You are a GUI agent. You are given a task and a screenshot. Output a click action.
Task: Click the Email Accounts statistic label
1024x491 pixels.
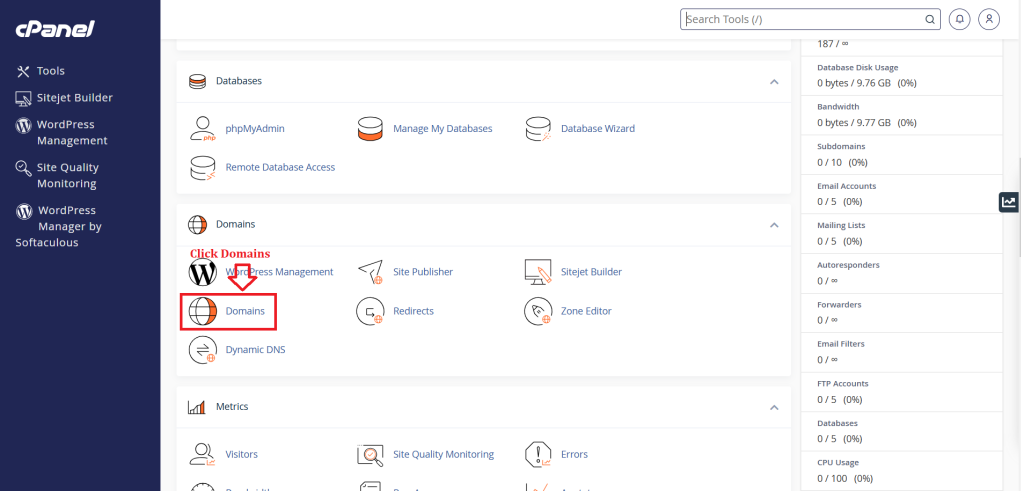pyautogui.click(x=846, y=186)
